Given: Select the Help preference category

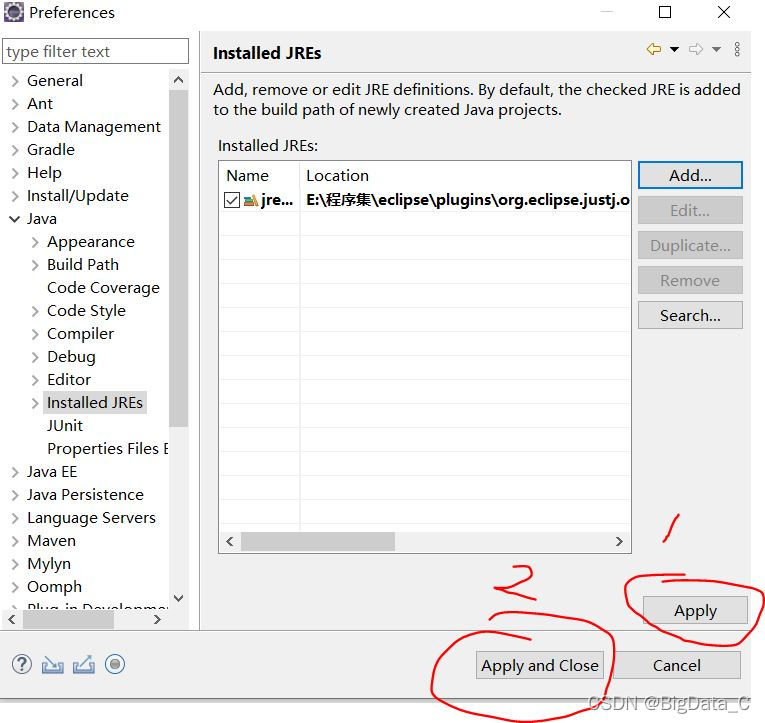Looking at the screenshot, I should pyautogui.click(x=44, y=173).
